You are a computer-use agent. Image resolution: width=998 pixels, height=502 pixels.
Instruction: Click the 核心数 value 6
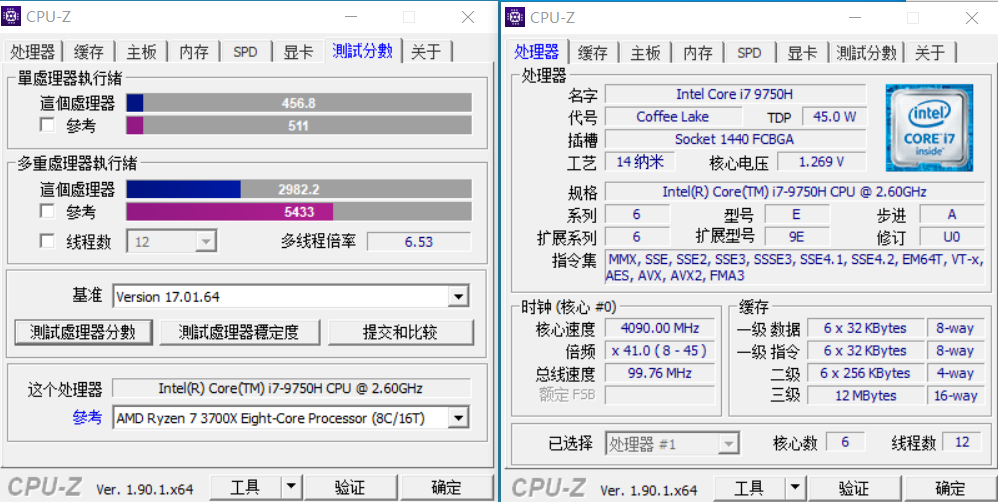(845, 442)
